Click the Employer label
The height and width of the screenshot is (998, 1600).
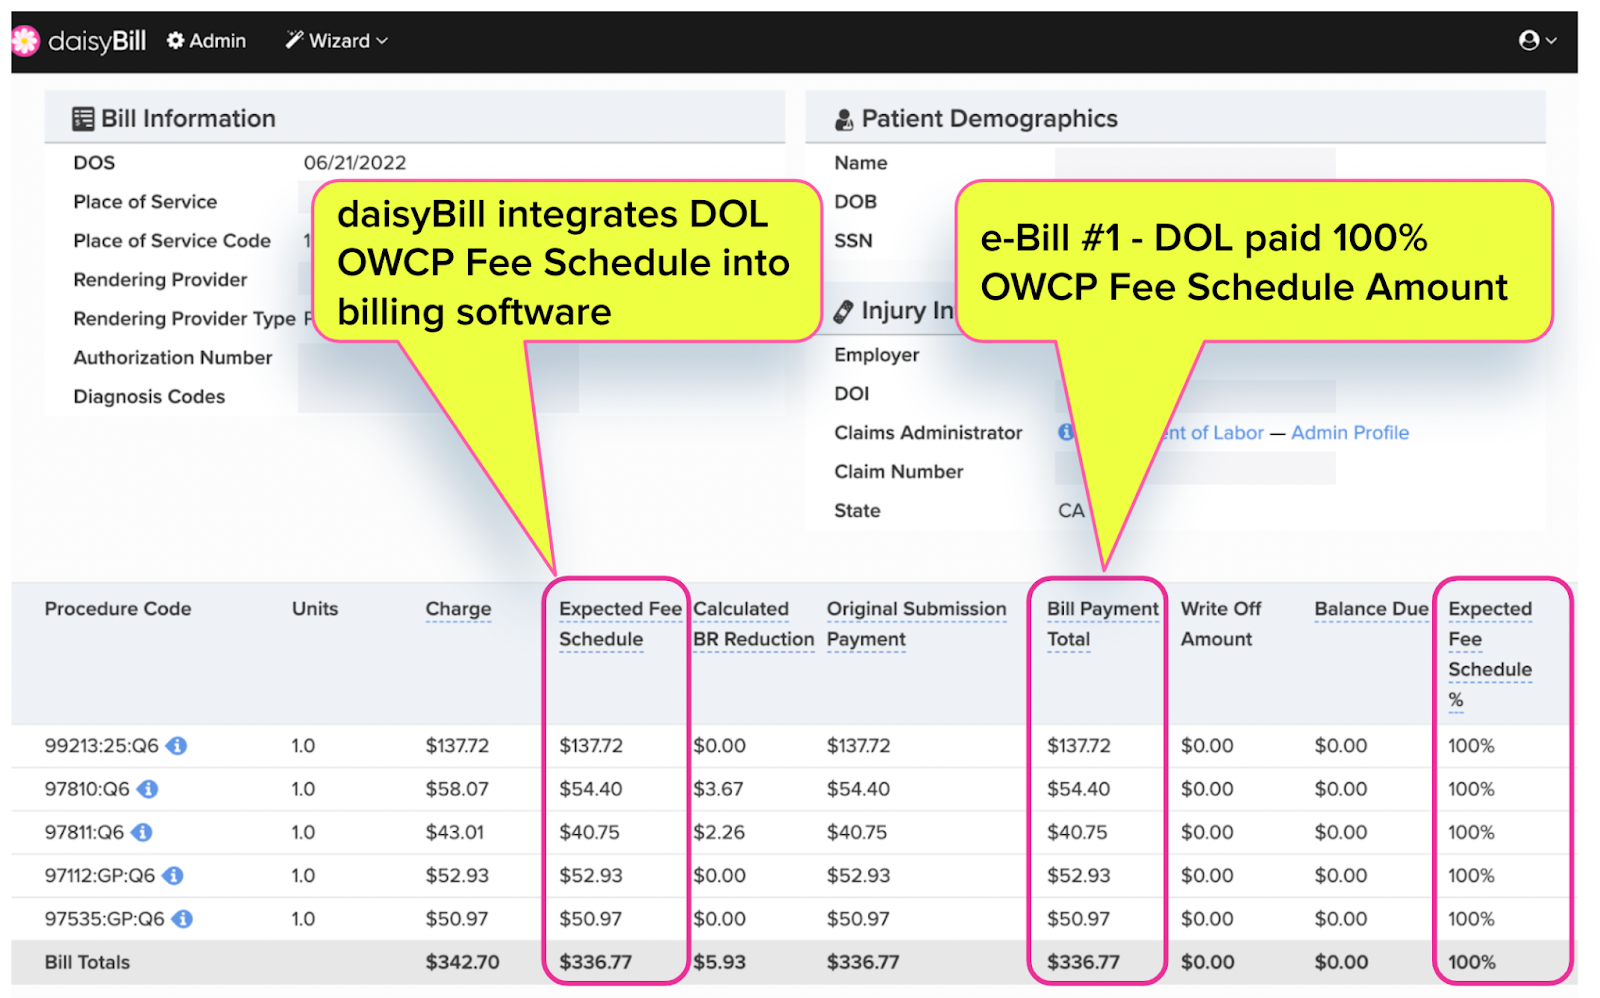(x=877, y=355)
